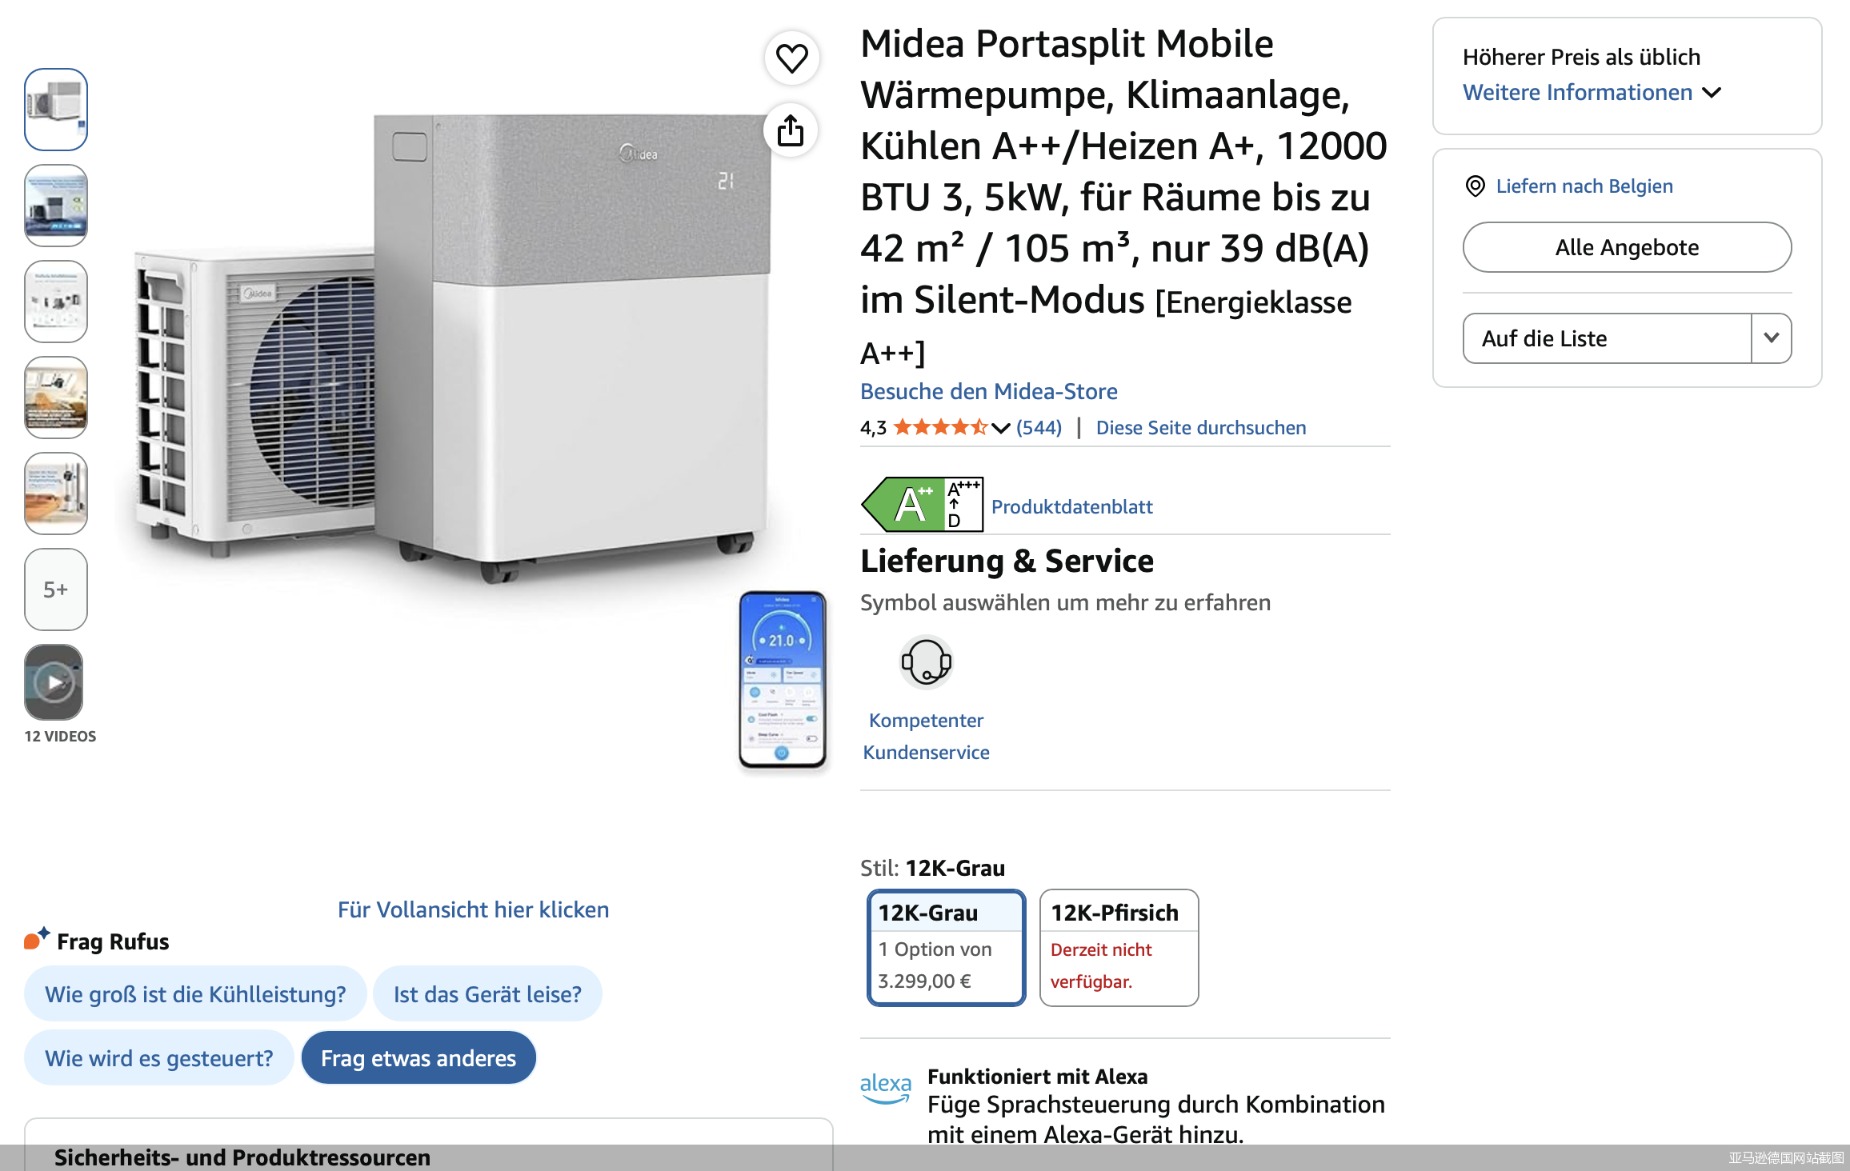
Task: Open the A++ energy label icon
Action: coord(922,505)
